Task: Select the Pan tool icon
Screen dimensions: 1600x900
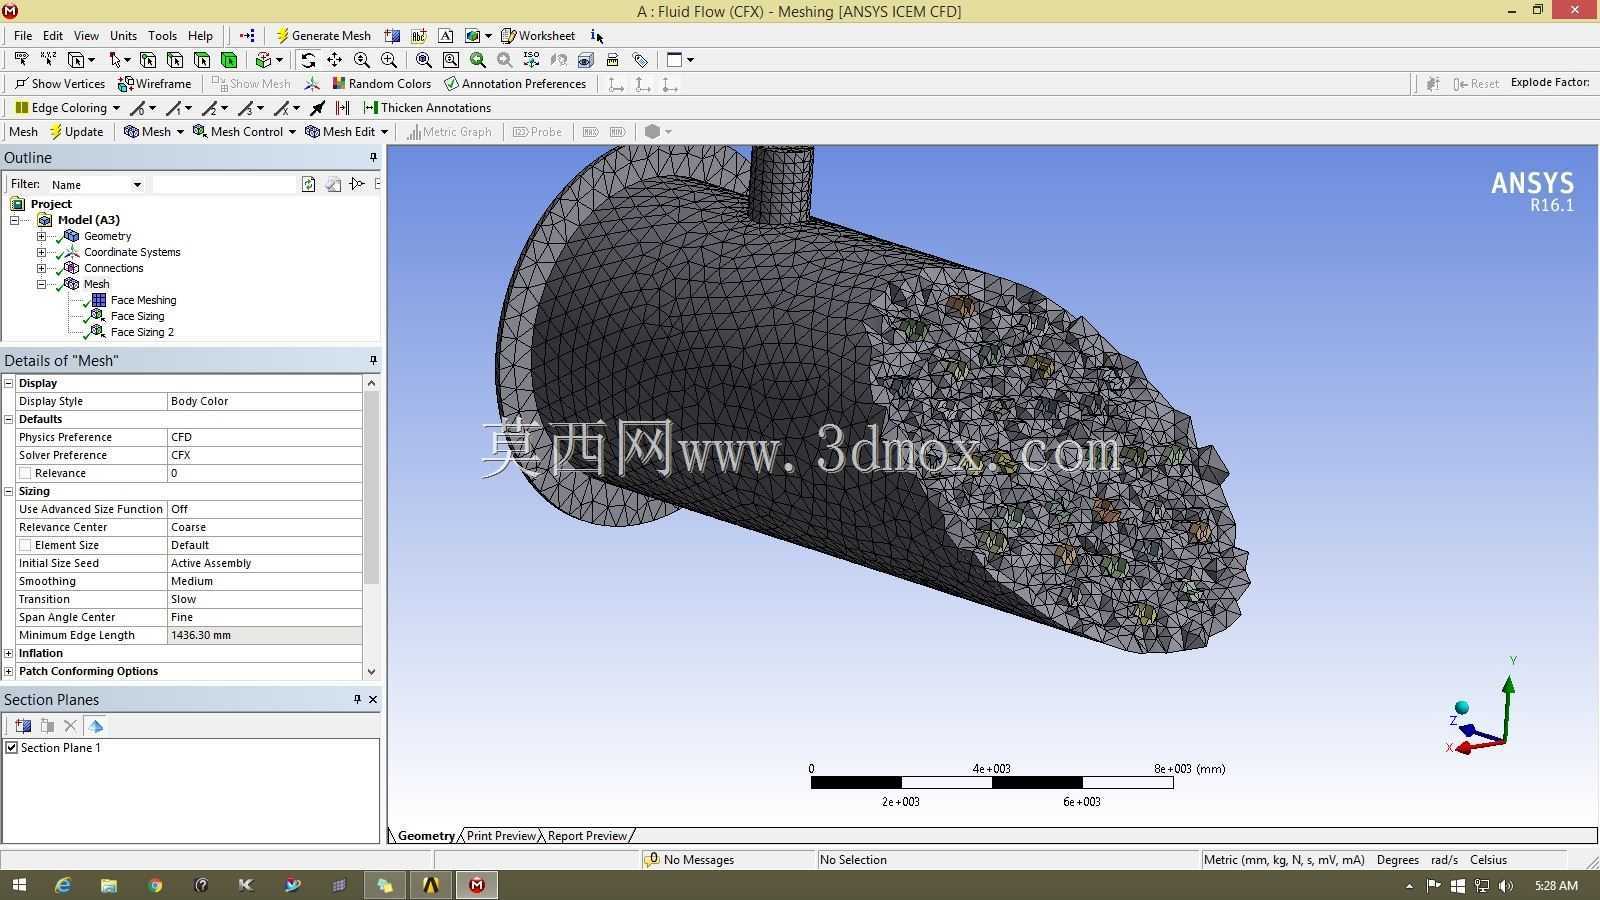Action: click(x=335, y=60)
